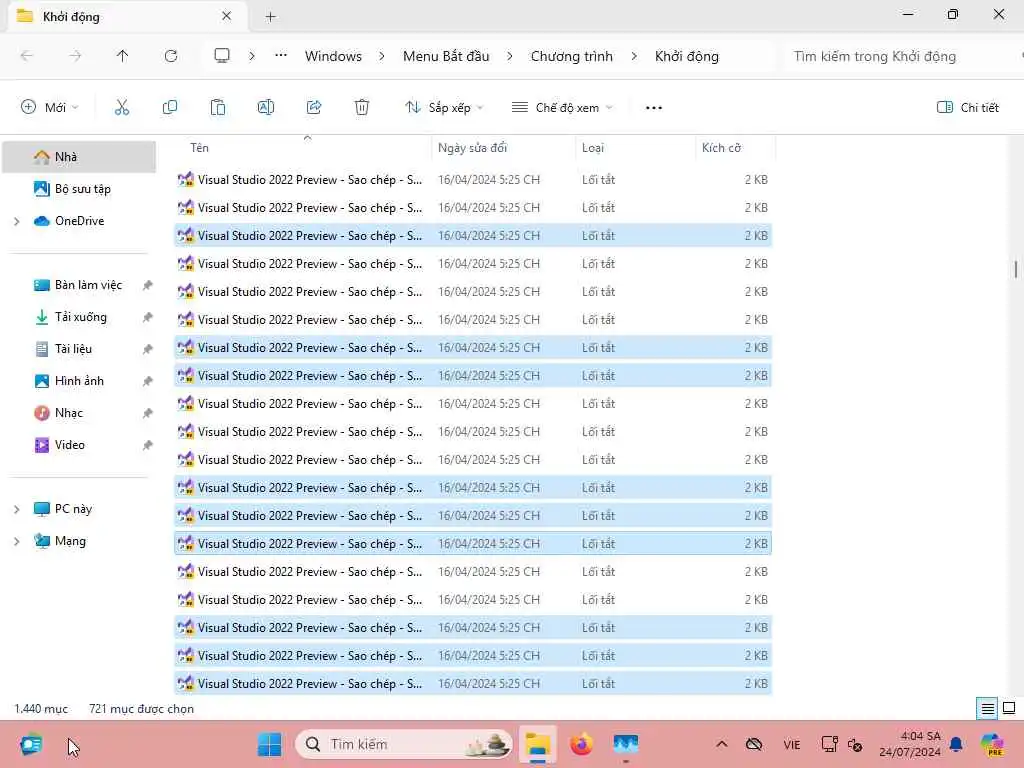Toggle the Chi tiết details pane
Screen dimensions: 1024x768
(x=968, y=107)
